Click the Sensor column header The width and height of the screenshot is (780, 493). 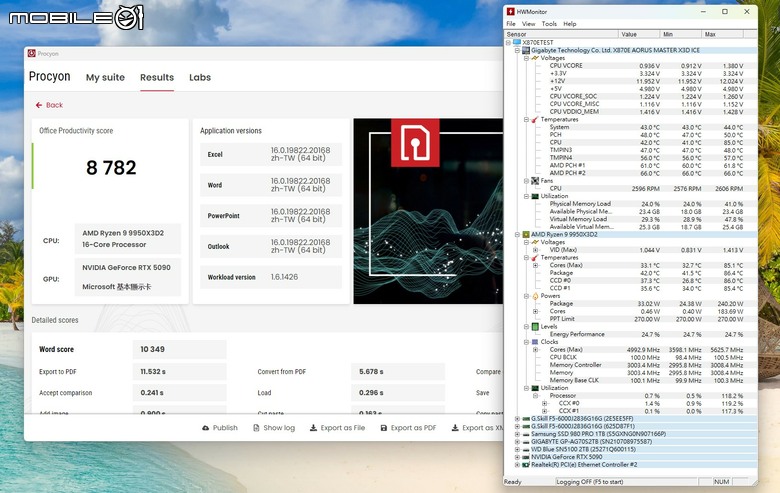click(562, 34)
